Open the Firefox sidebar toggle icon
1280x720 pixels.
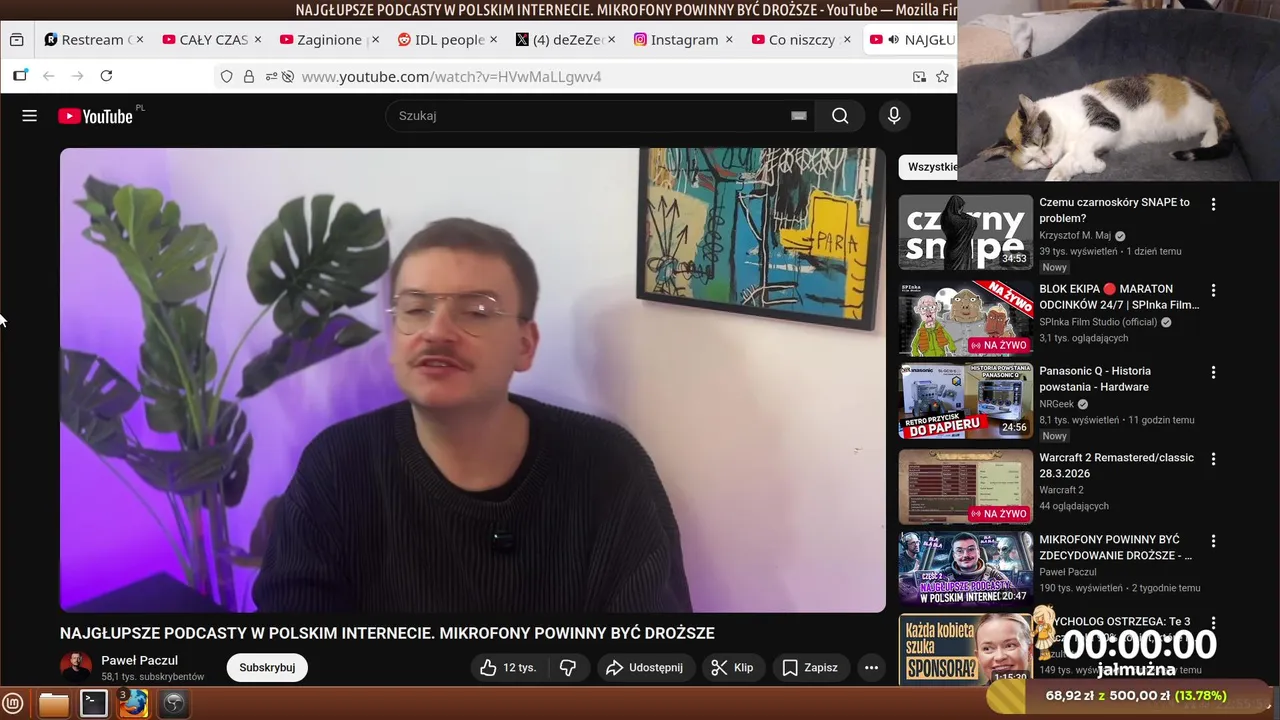(x=20, y=76)
